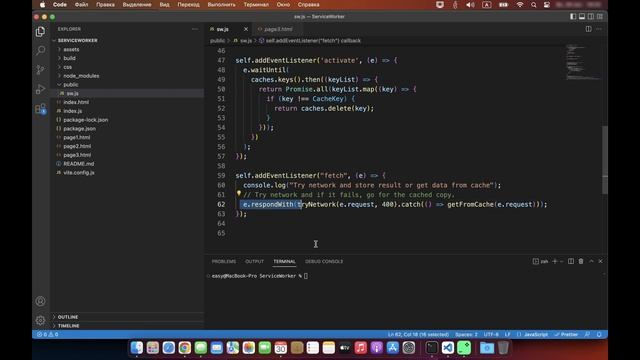Open Google Chrome from the Dock
Viewport: 640px width, 360px height.
click(x=184, y=348)
